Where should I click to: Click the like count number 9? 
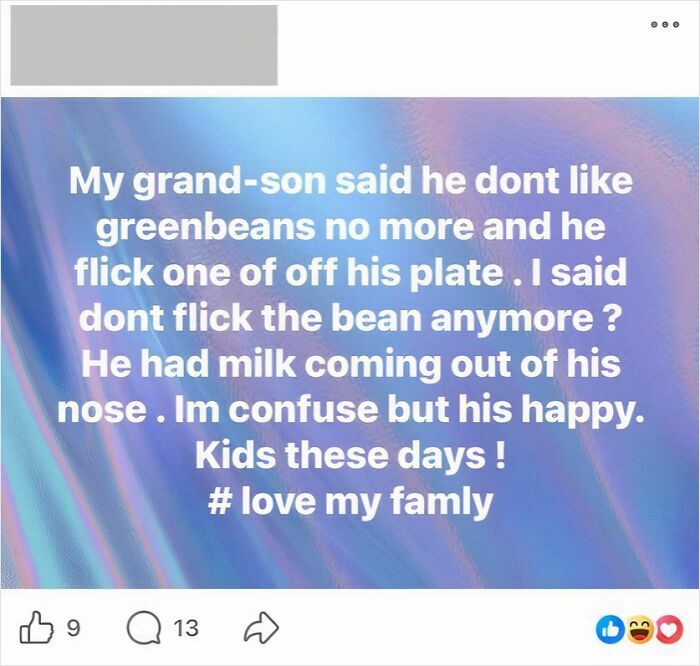pos(71,628)
